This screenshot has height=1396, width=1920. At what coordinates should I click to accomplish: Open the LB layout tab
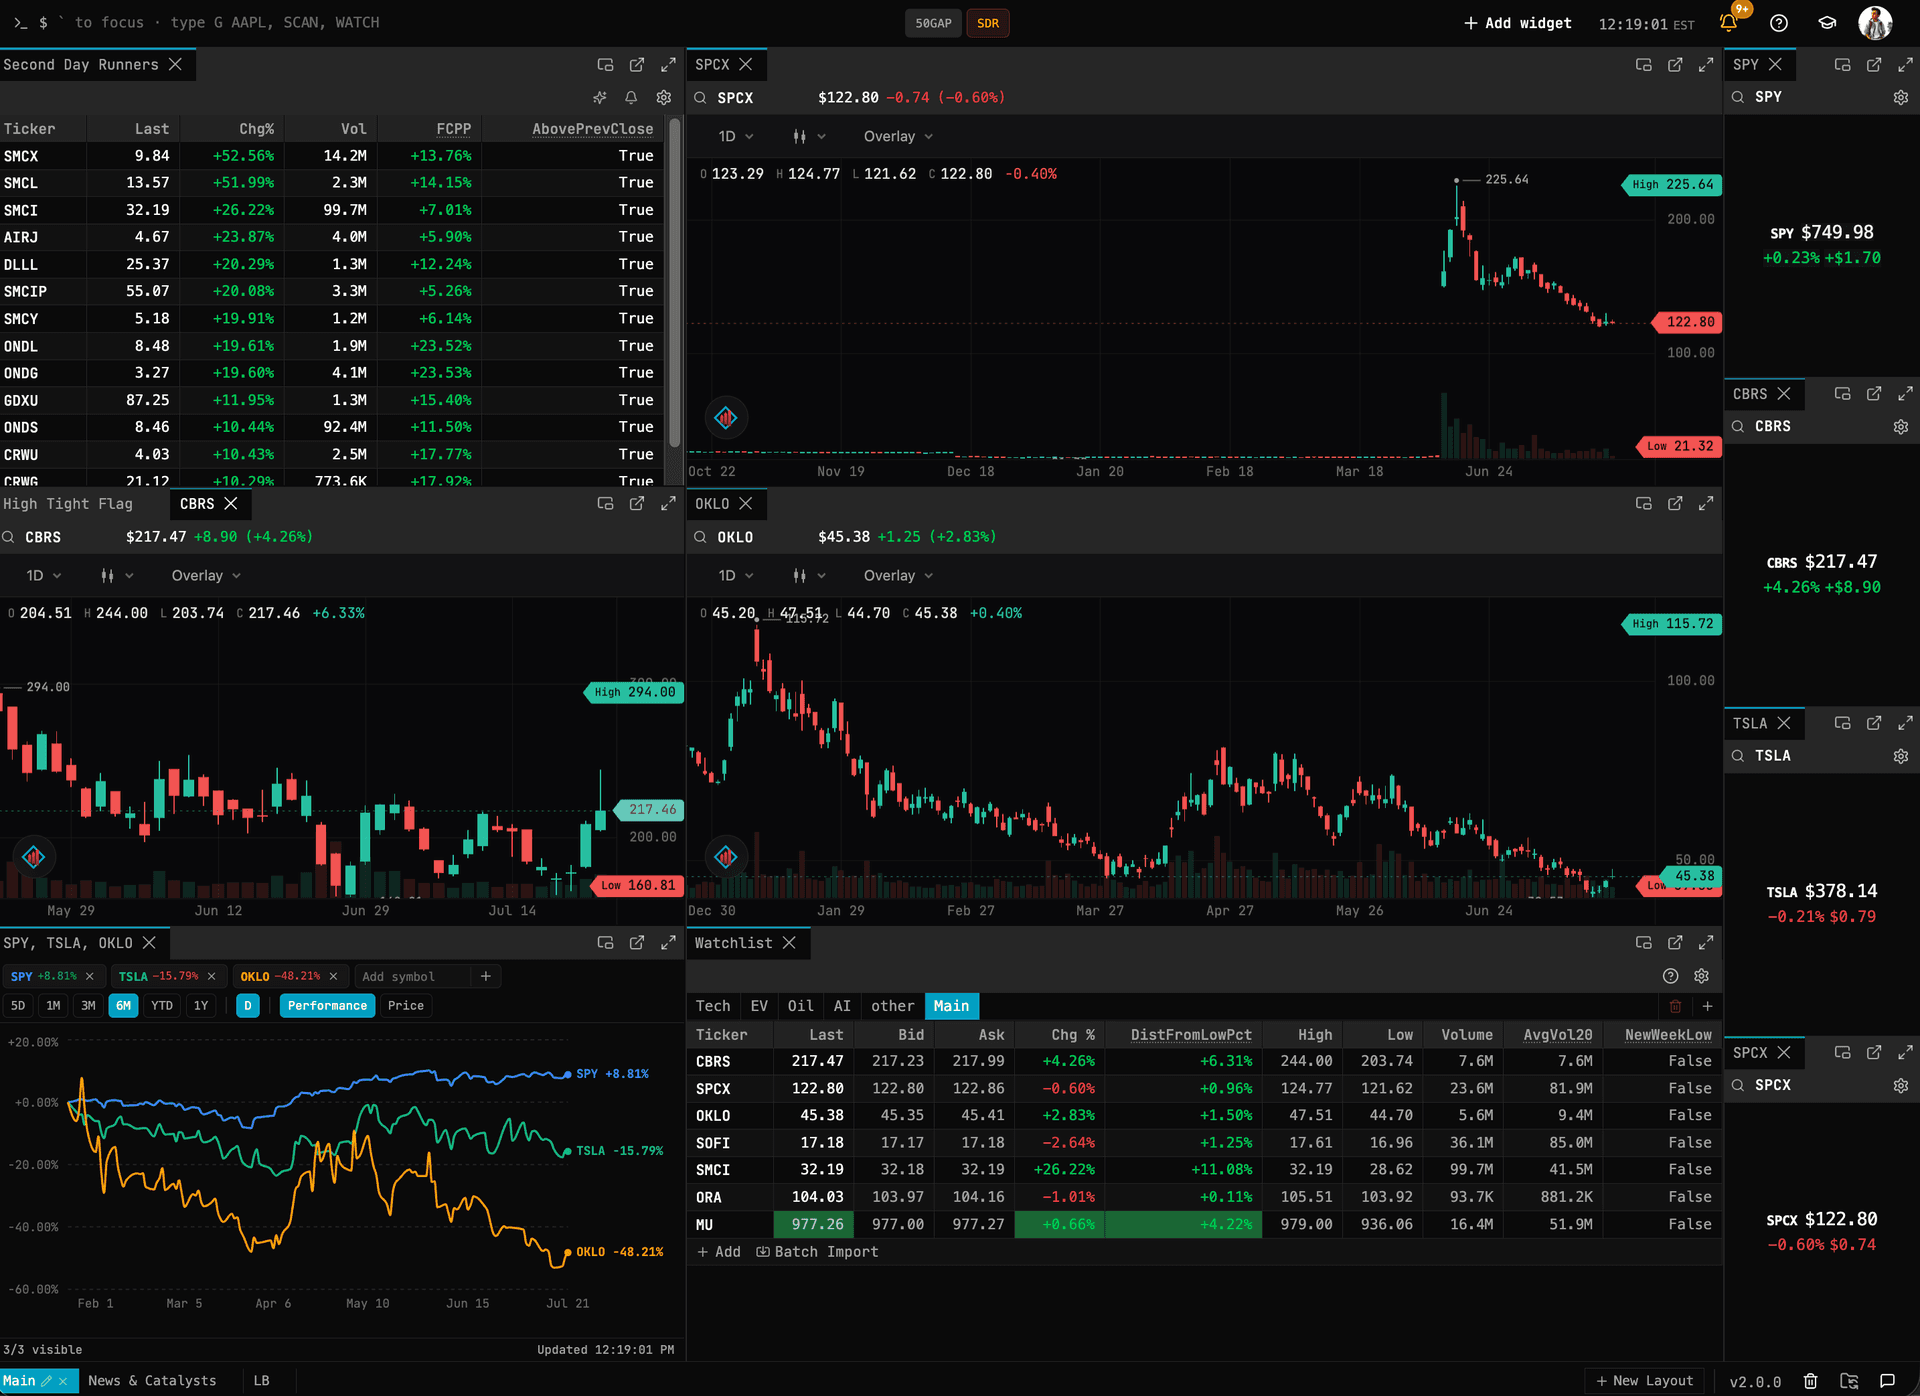[261, 1381]
